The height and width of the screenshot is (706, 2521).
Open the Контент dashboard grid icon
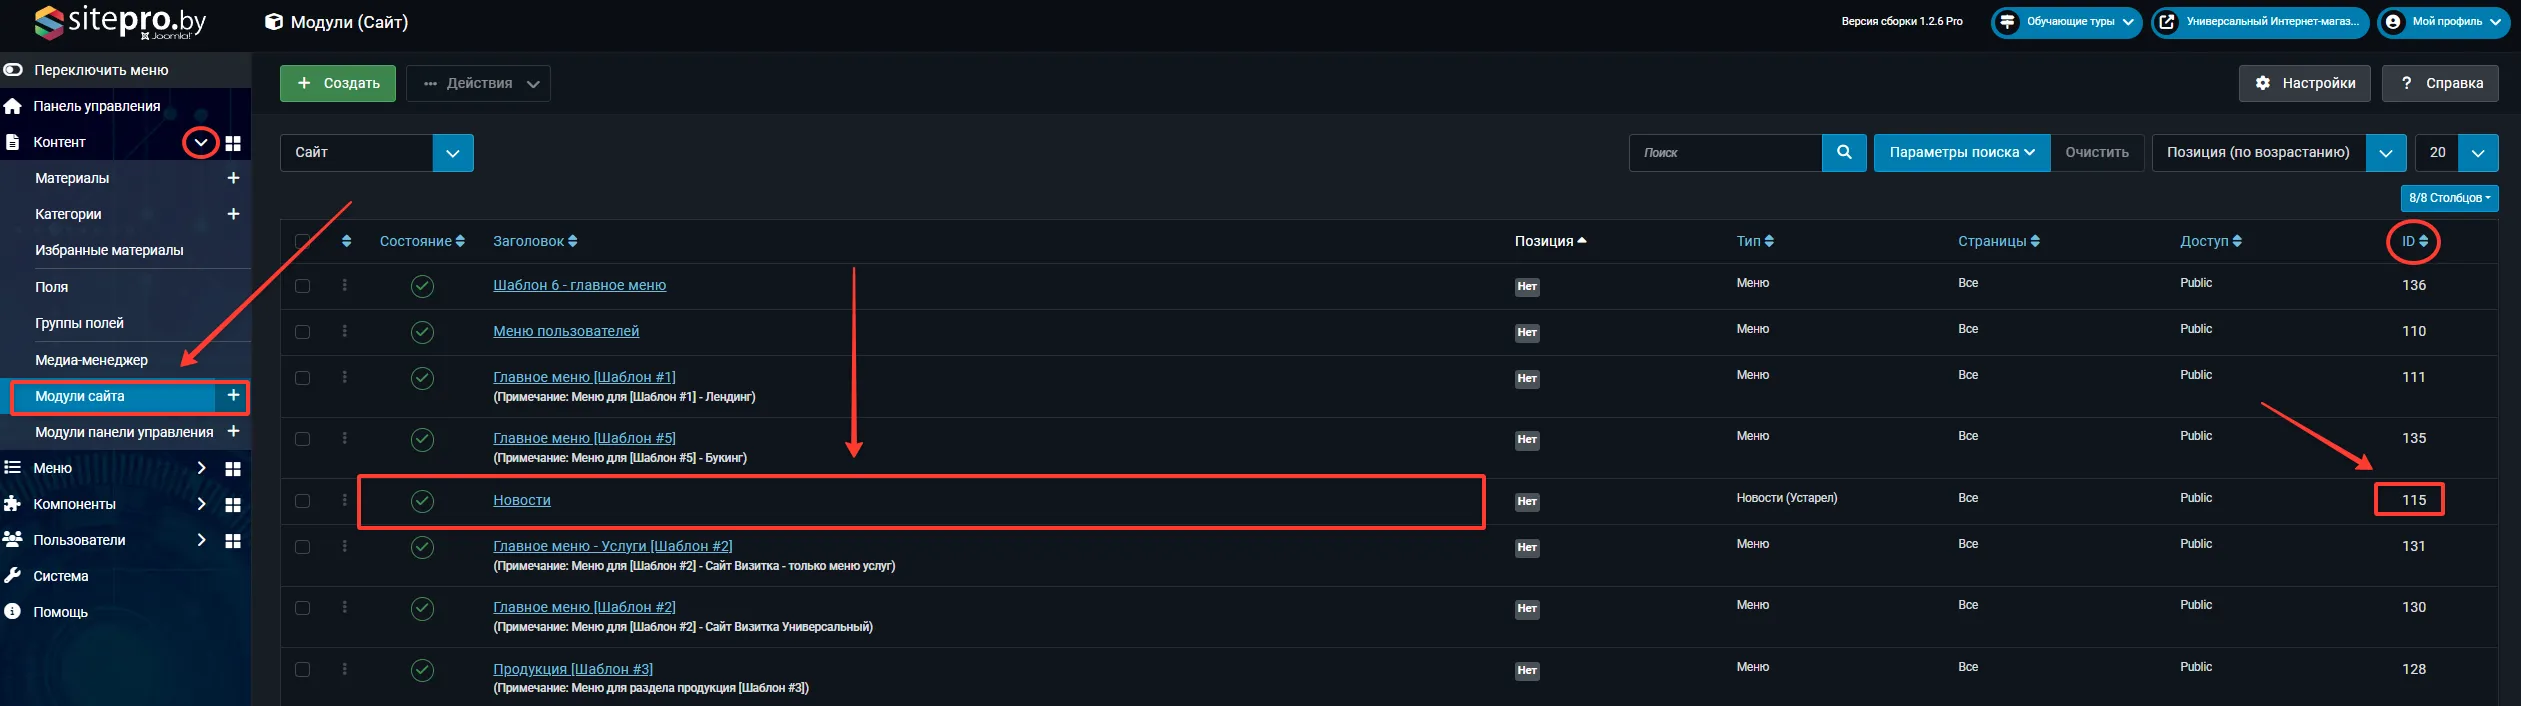coord(233,143)
